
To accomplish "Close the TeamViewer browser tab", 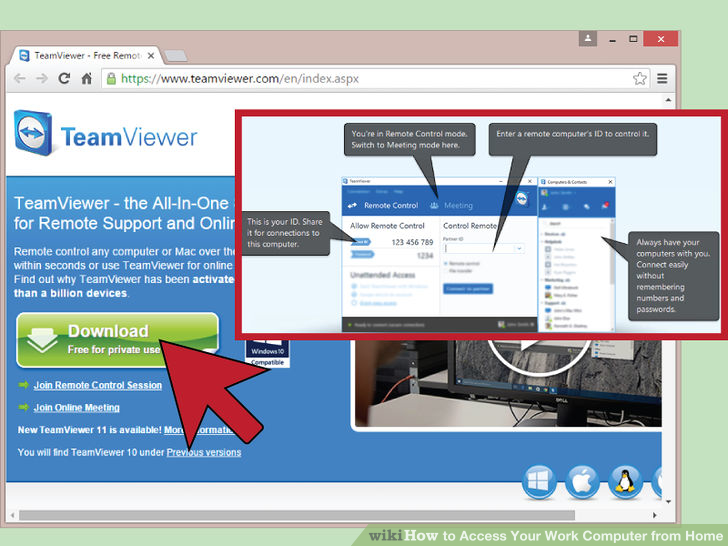I will (x=151, y=56).
